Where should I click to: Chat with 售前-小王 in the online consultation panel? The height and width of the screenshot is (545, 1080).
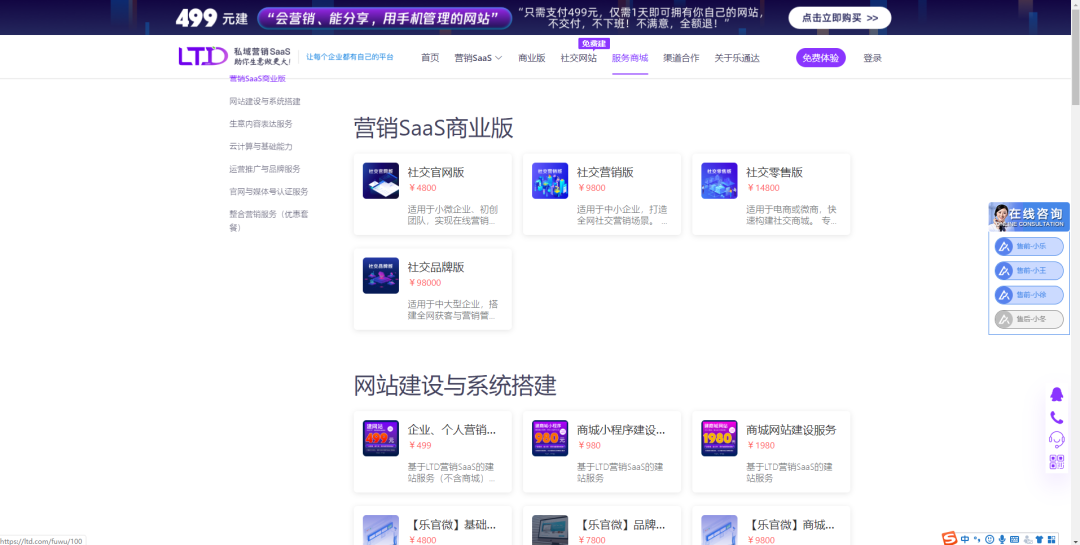[x=1029, y=271]
